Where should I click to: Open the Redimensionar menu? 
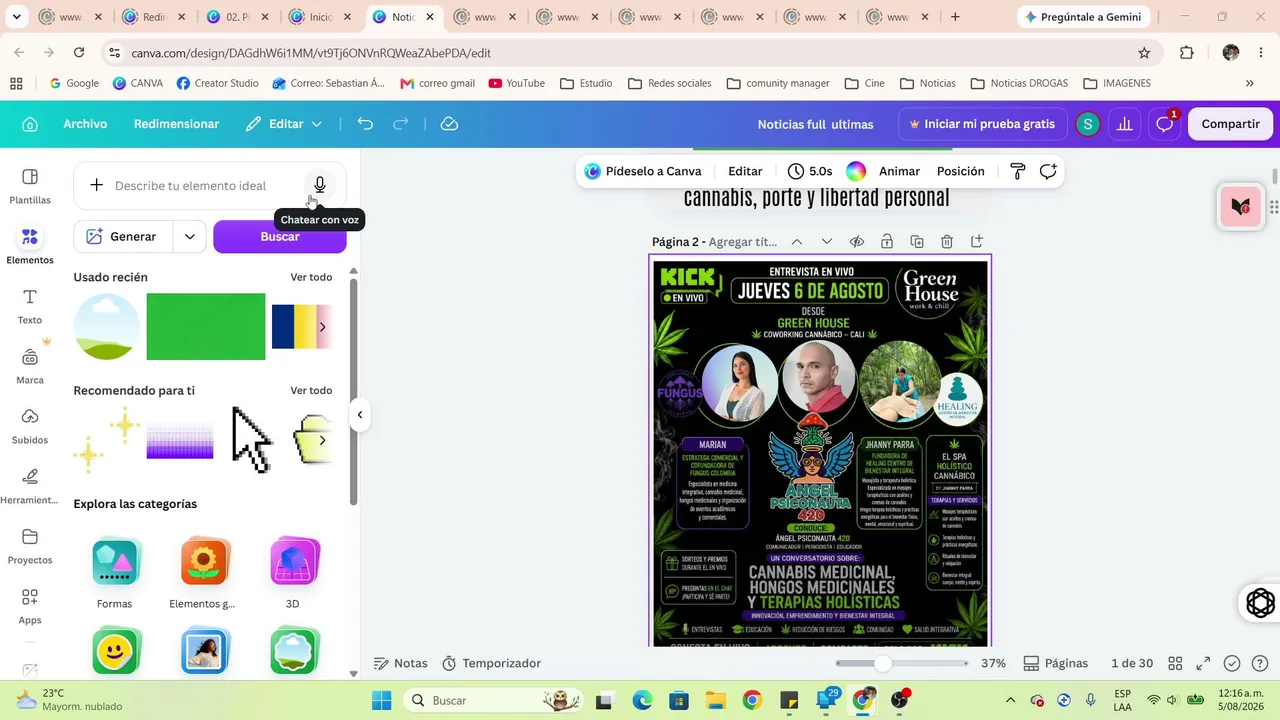(x=176, y=124)
